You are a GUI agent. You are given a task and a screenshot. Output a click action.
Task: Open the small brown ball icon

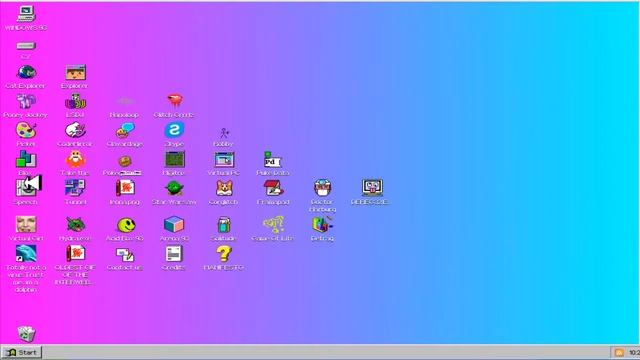click(x=125, y=161)
